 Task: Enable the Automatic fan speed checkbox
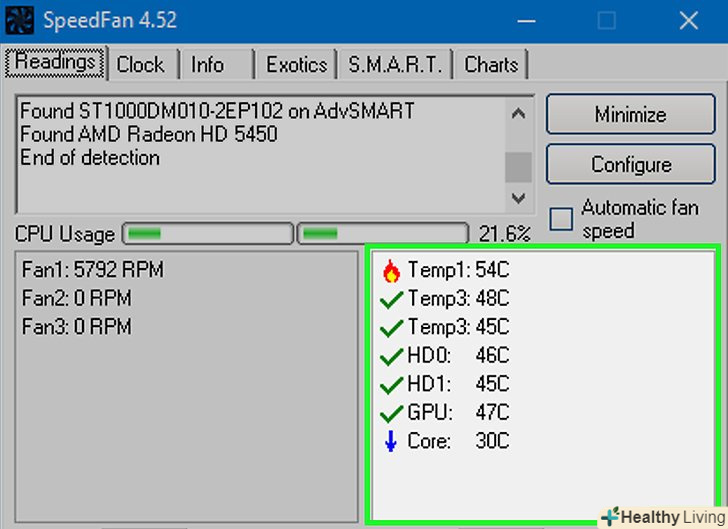[x=561, y=219]
